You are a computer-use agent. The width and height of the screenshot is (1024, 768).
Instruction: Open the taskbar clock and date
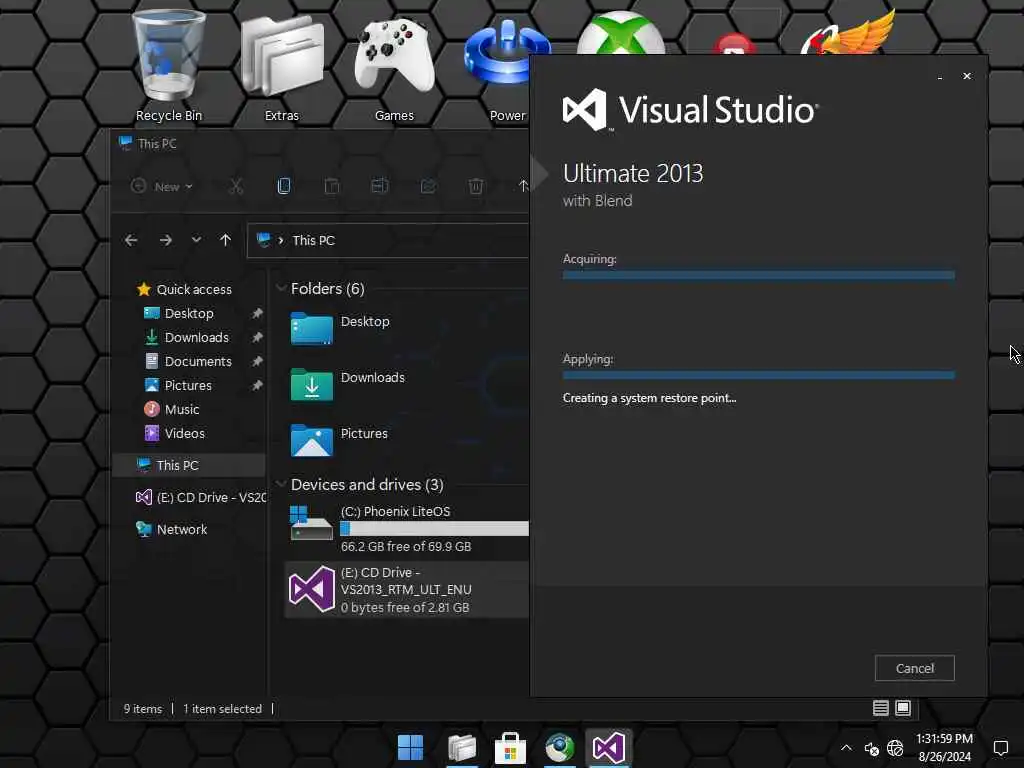(944, 748)
